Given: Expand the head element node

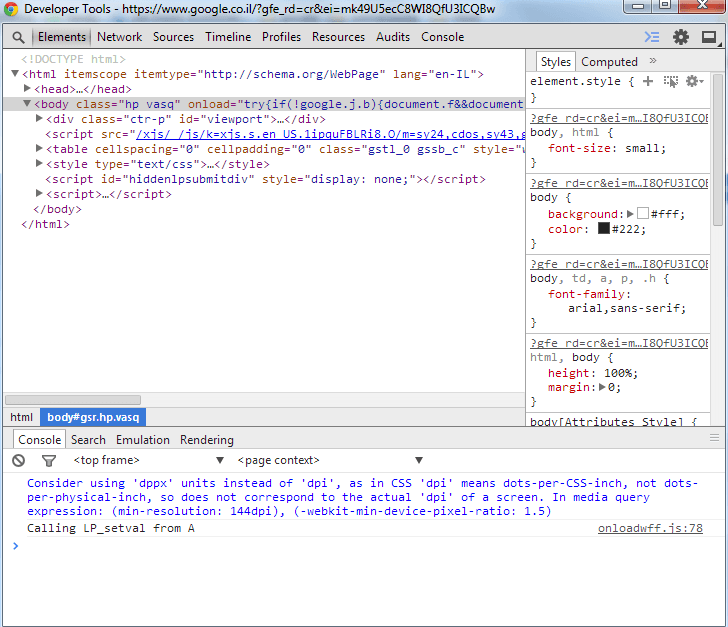Looking at the screenshot, I should click(27, 88).
